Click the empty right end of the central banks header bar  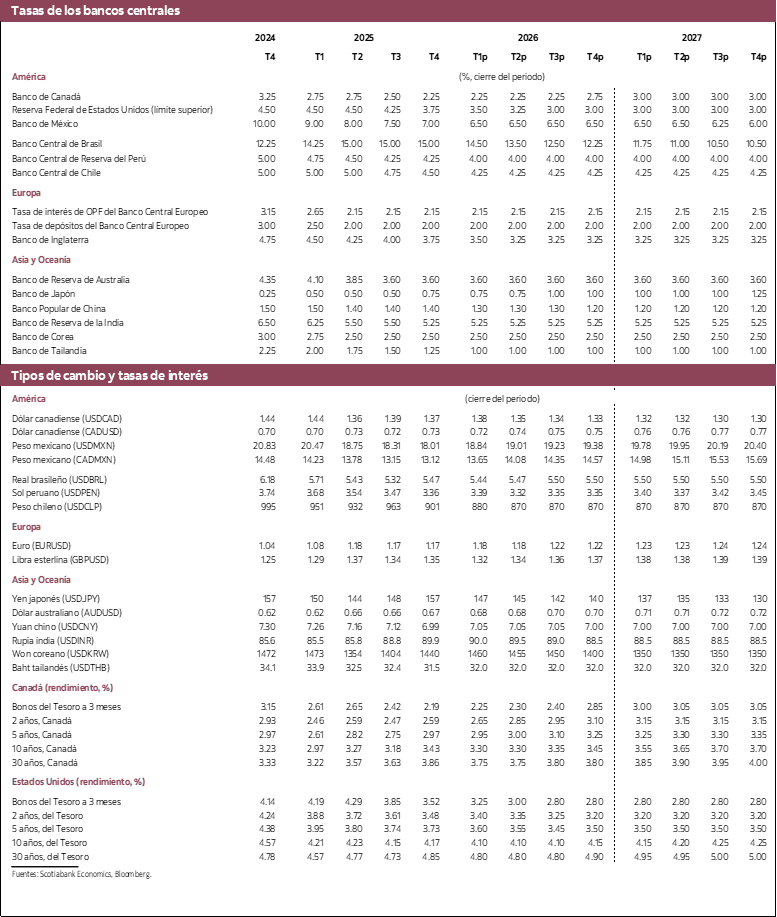click(700, 11)
